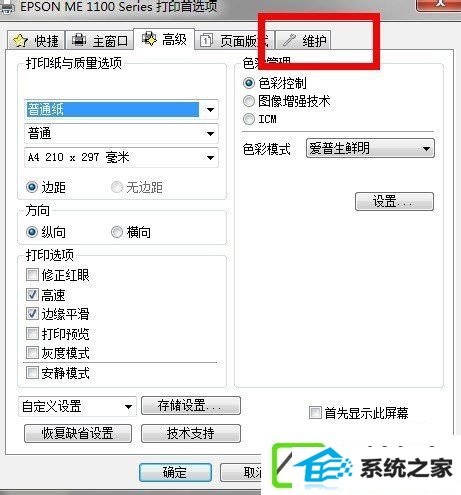Click the star icon on the 快捷 tab
This screenshot has height=495, width=461.
pyautogui.click(x=20, y=40)
